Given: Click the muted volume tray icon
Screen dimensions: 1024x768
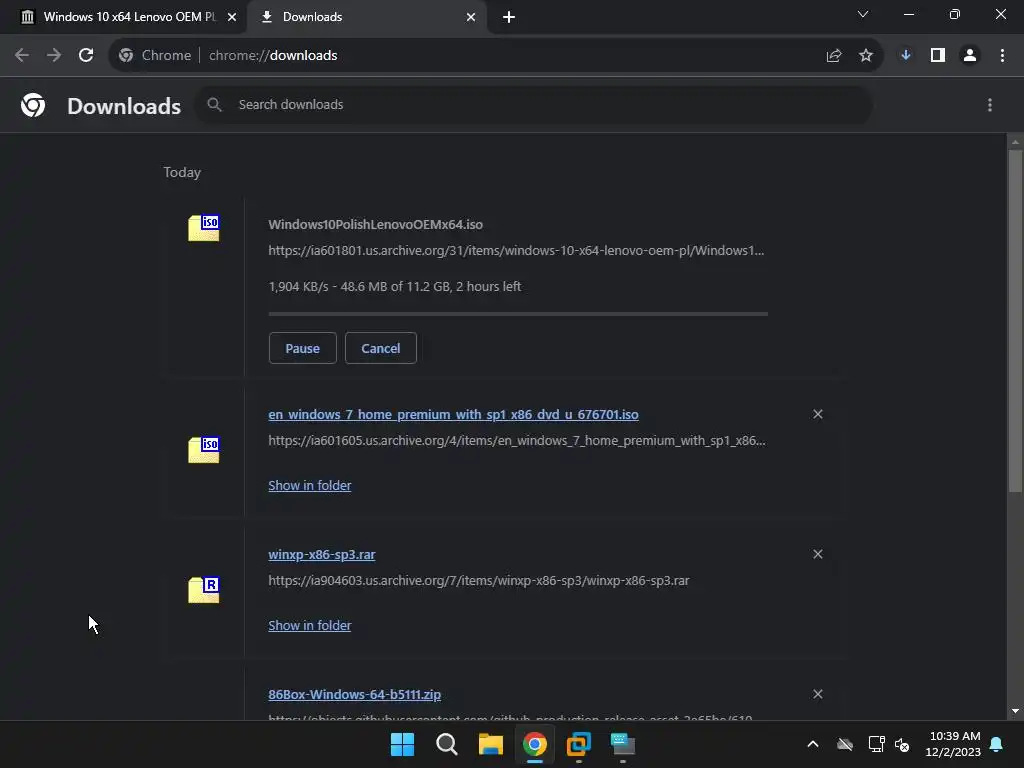Looking at the screenshot, I should coord(903,744).
